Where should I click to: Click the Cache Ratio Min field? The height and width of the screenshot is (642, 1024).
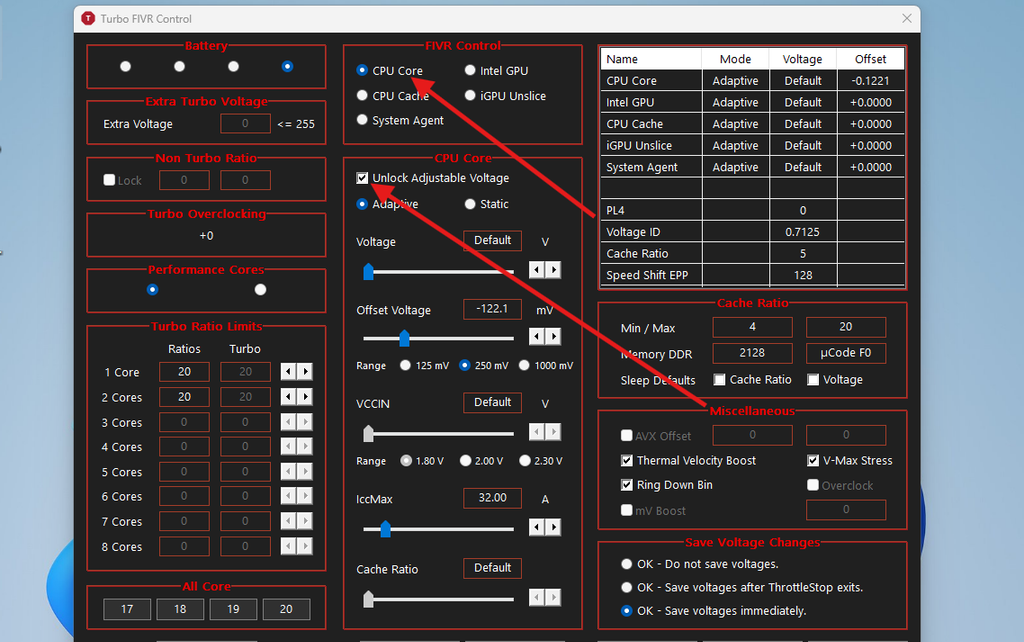[752, 327]
